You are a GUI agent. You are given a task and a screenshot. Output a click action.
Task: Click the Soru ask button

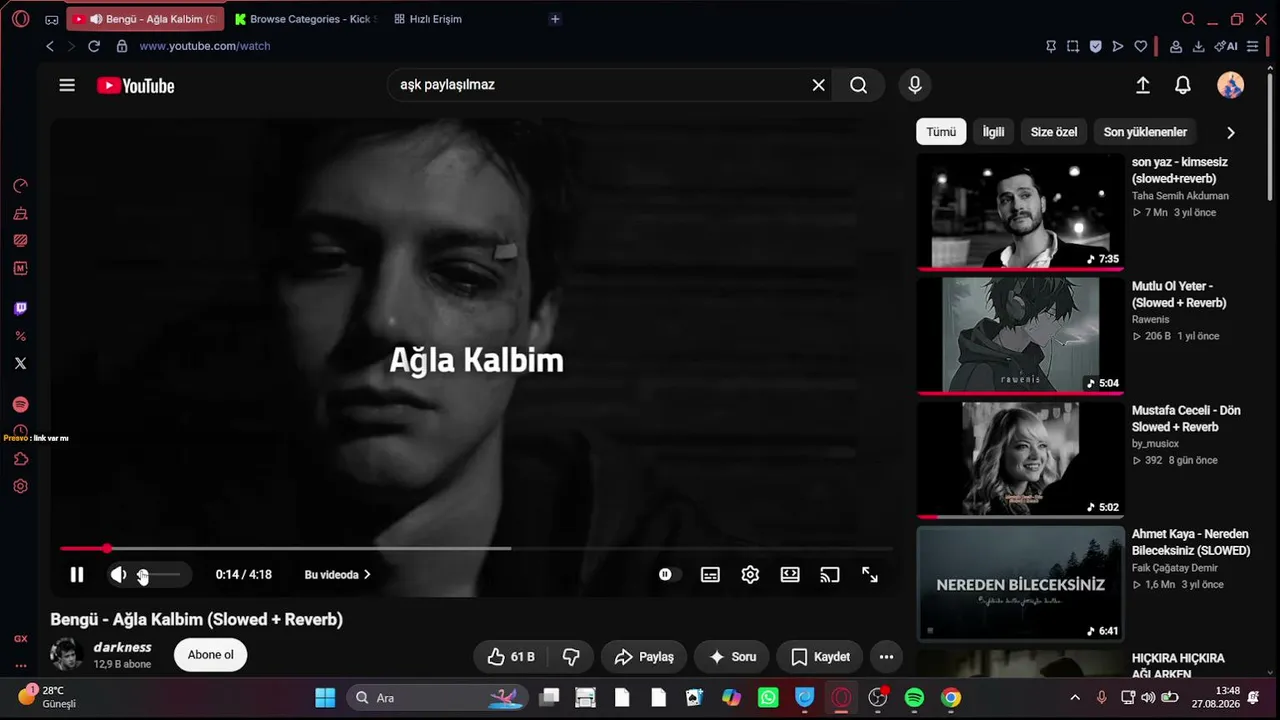(x=731, y=657)
